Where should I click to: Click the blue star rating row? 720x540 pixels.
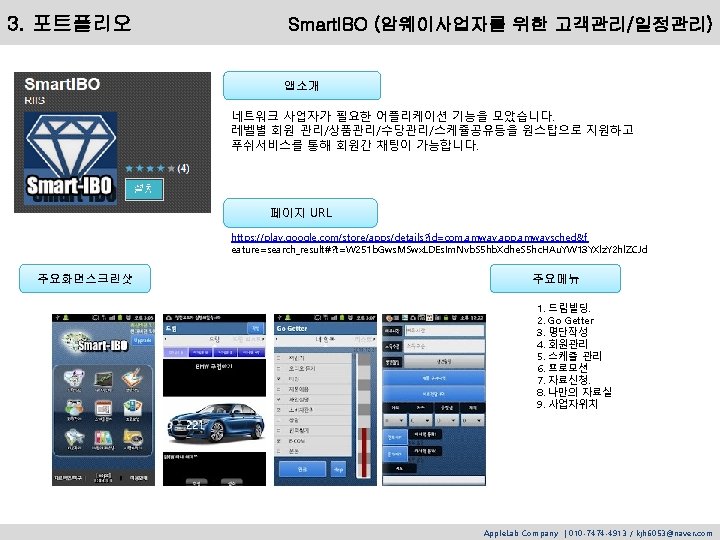(x=151, y=169)
